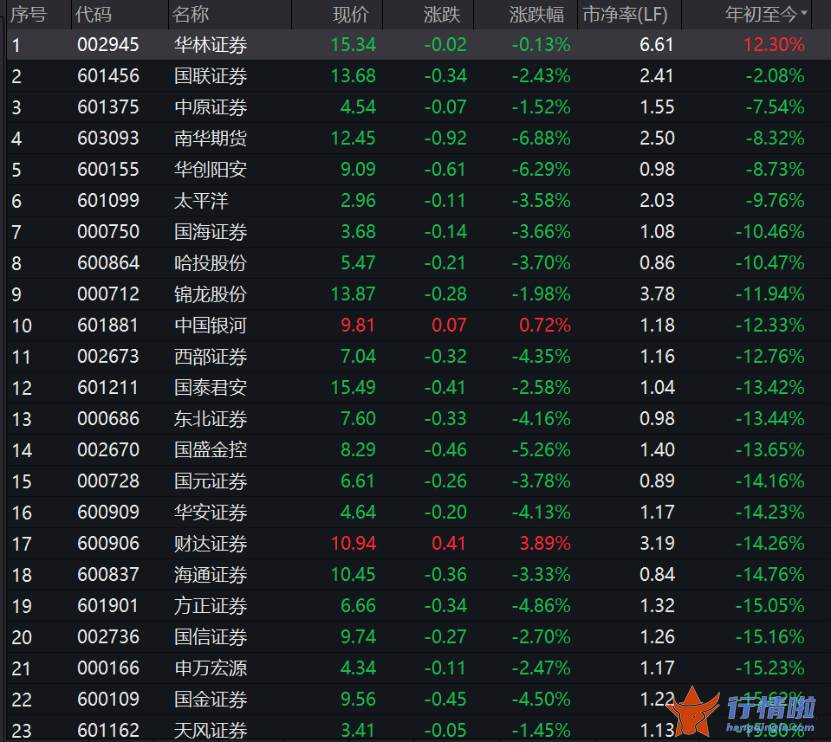Click stock code 601375

[108, 108]
